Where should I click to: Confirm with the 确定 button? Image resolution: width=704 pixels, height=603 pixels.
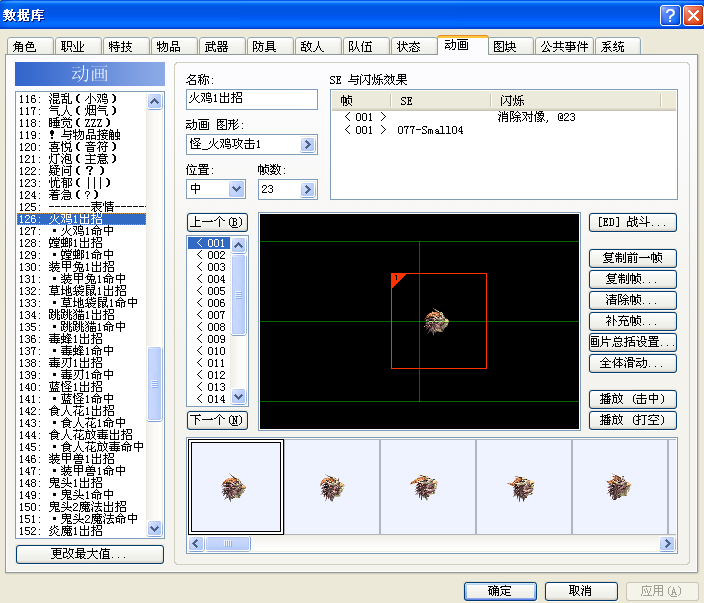tap(500, 591)
